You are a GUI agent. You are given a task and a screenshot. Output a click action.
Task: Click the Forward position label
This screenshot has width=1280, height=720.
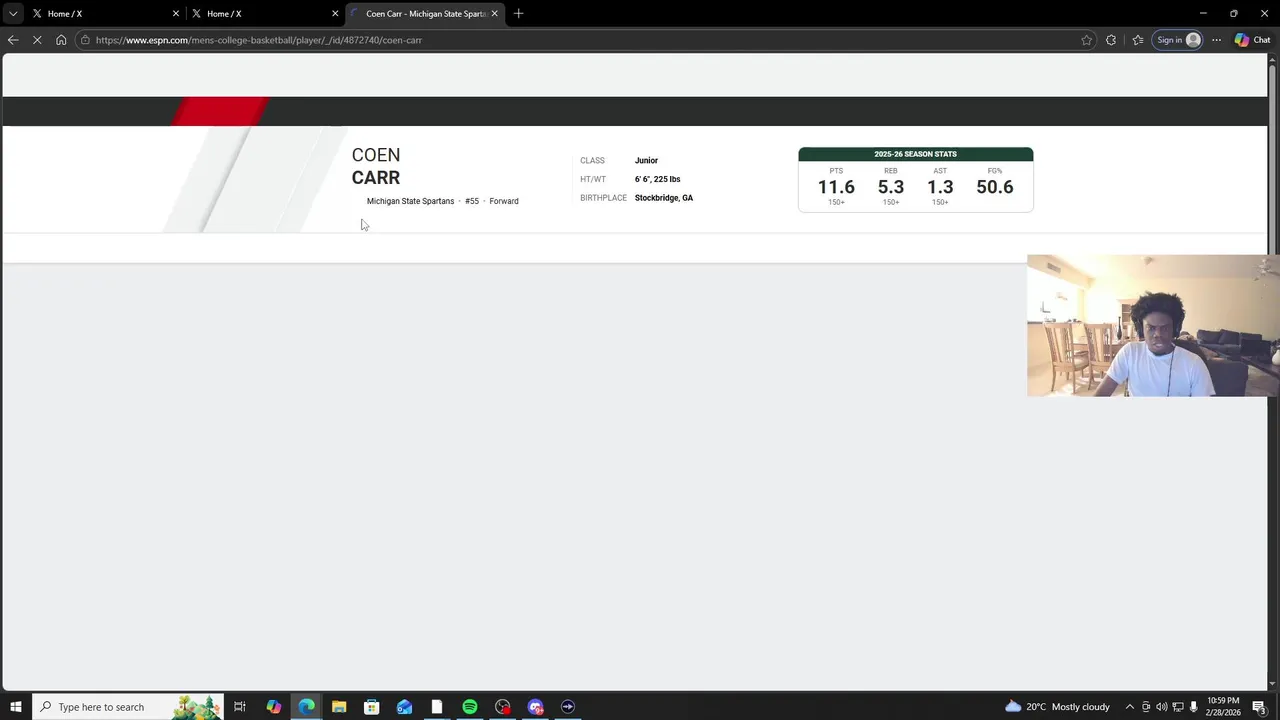[504, 201]
